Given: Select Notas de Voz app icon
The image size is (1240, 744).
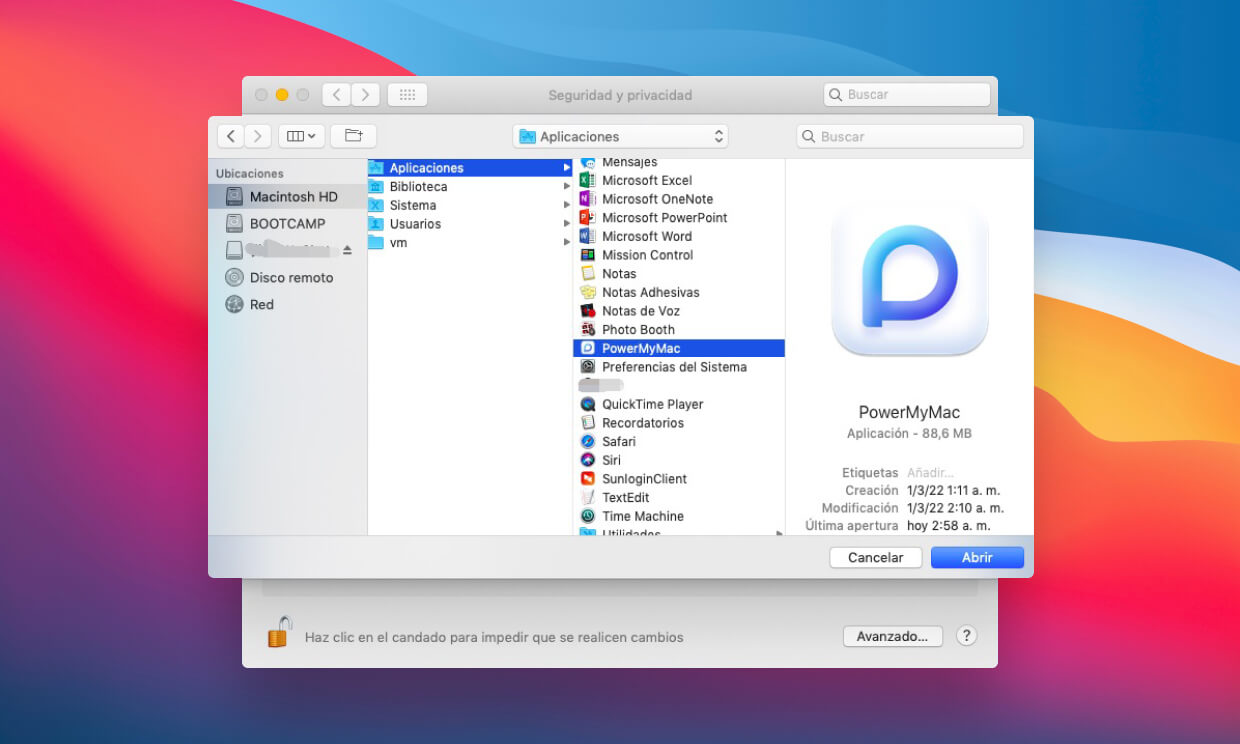Looking at the screenshot, I should tap(588, 311).
